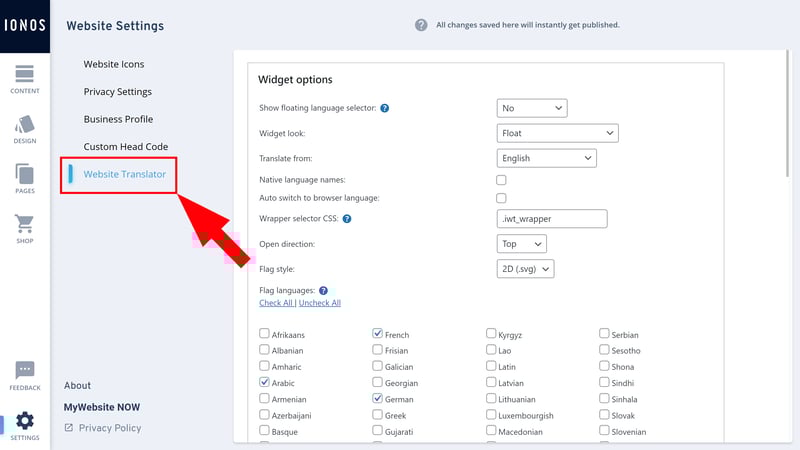
Task: Toggle Auto switch to browser language
Action: pyautogui.click(x=501, y=198)
